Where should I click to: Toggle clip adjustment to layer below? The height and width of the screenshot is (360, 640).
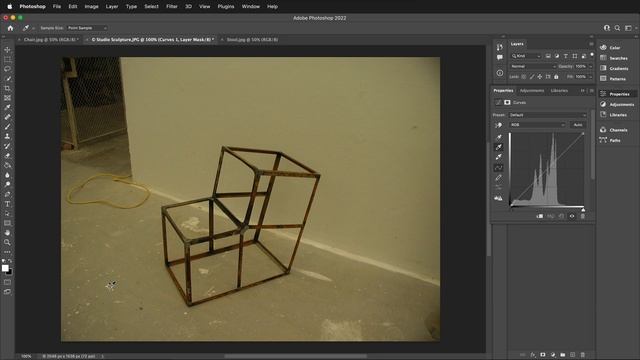pyautogui.click(x=540, y=216)
